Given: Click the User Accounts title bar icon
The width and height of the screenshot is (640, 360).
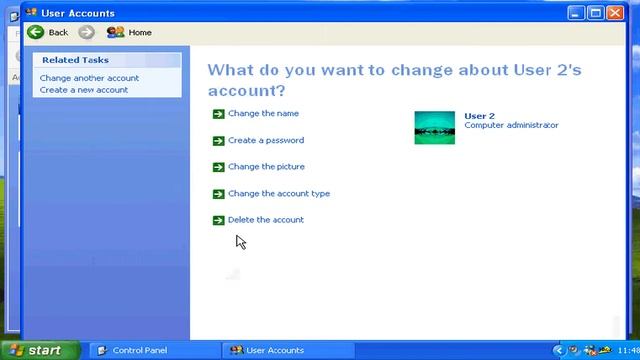Looking at the screenshot, I should (x=31, y=13).
